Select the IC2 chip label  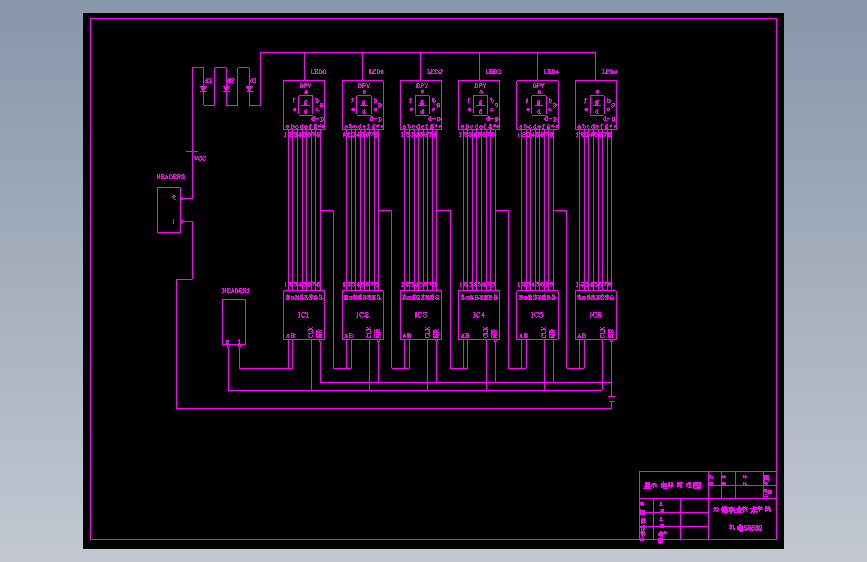coord(363,315)
